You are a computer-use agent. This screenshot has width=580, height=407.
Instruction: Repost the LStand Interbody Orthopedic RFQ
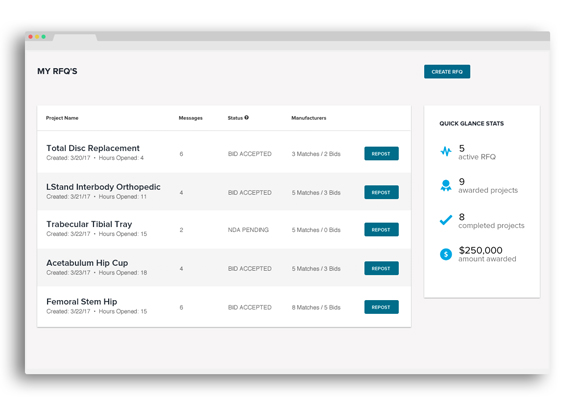pos(381,192)
